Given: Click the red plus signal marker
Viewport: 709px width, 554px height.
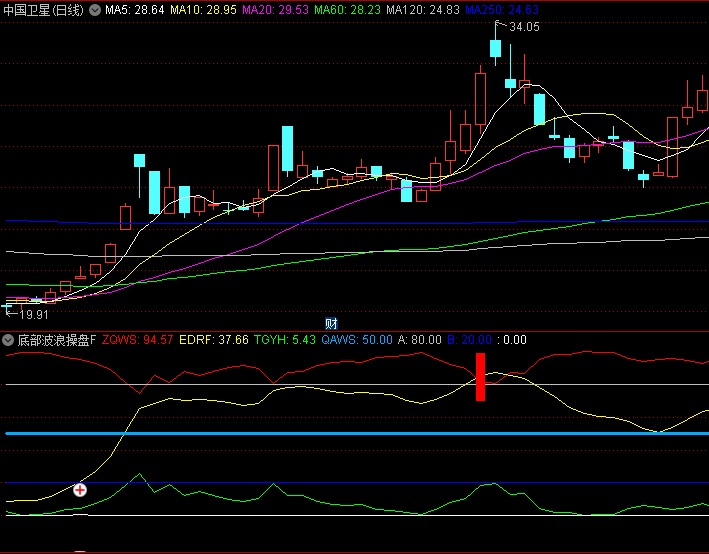Looking at the screenshot, I should pos(80,490).
